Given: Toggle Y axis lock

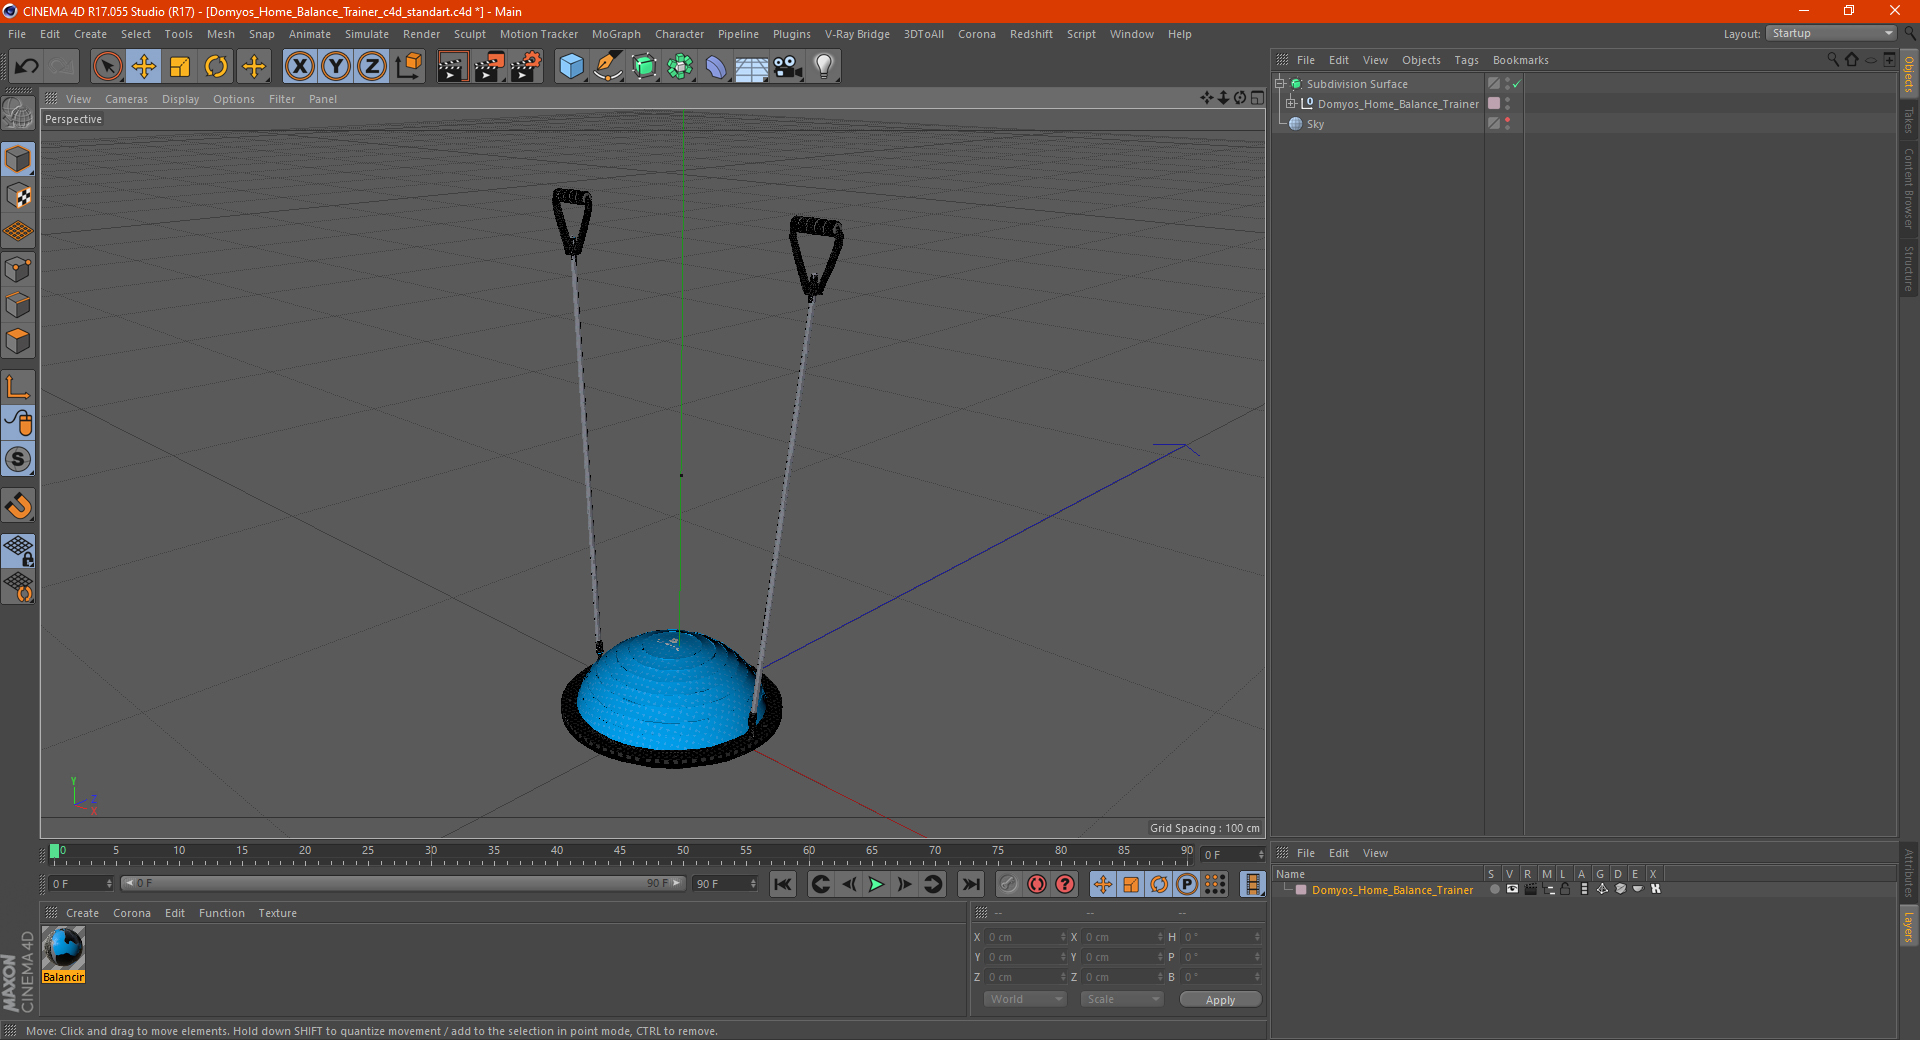Looking at the screenshot, I should click(x=336, y=67).
